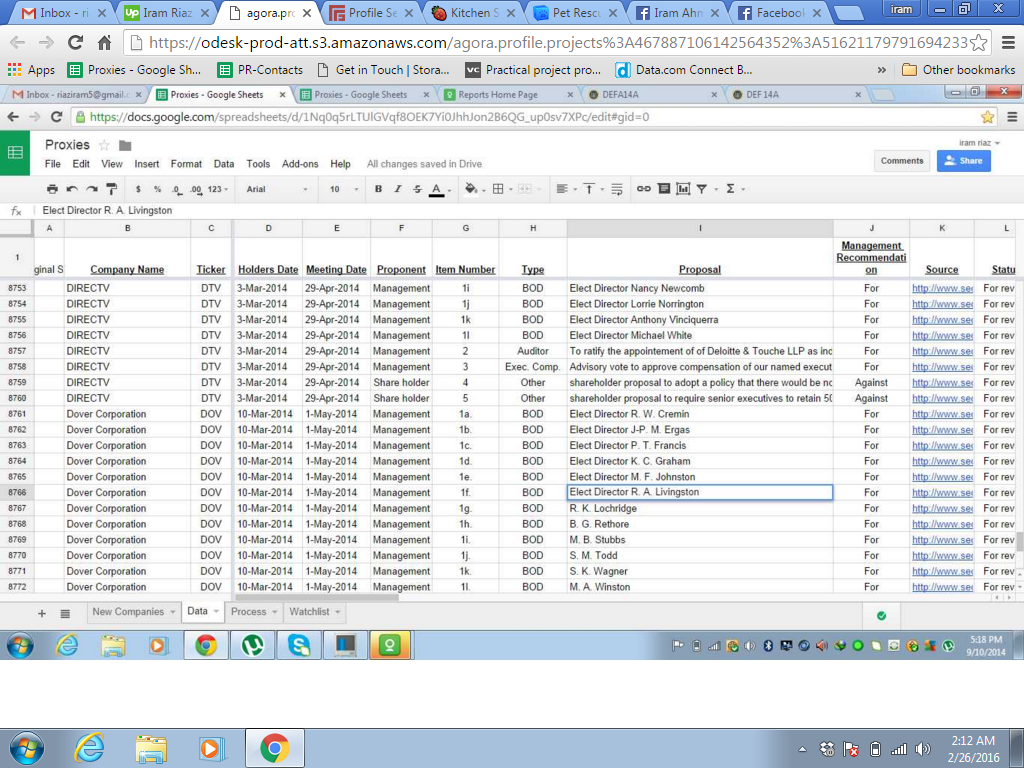
Task: Insert chart icon in toolbar
Action: tap(683, 189)
